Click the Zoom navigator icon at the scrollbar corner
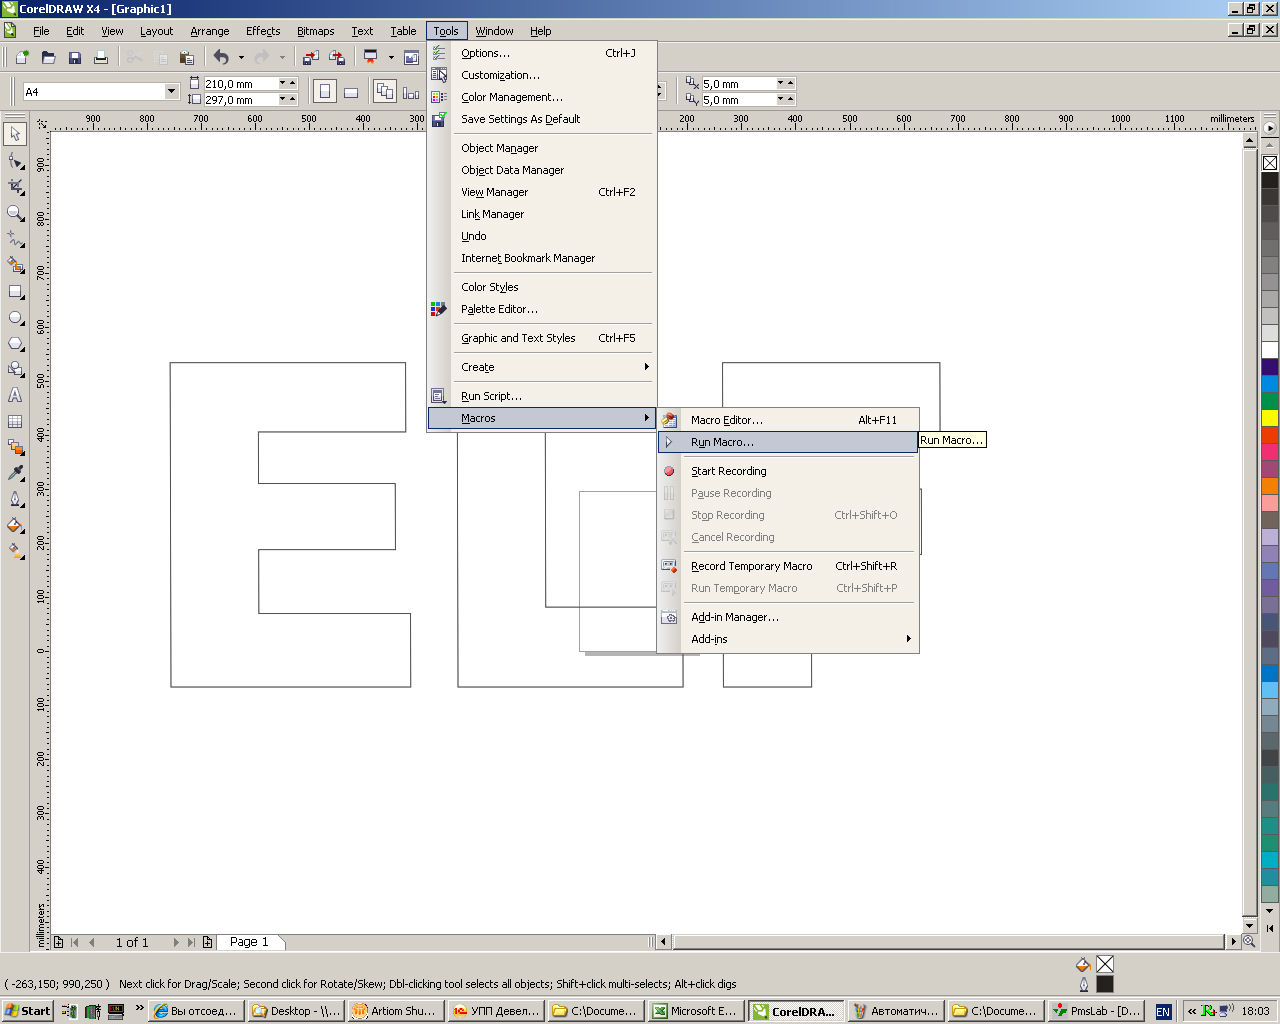 [1249, 941]
